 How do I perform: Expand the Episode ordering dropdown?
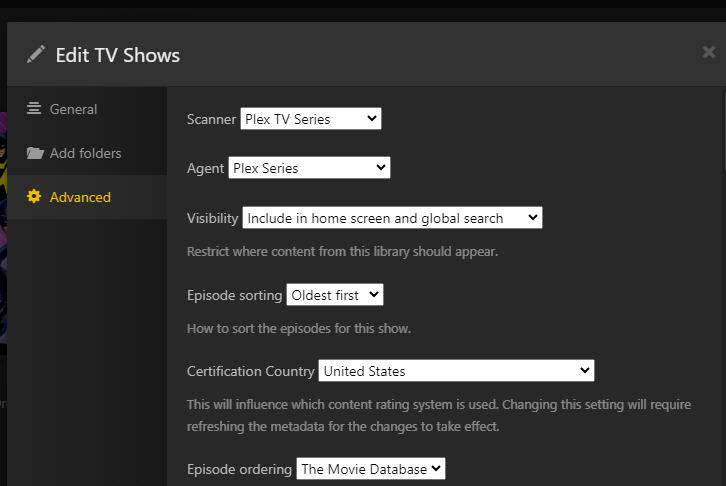[x=370, y=468]
